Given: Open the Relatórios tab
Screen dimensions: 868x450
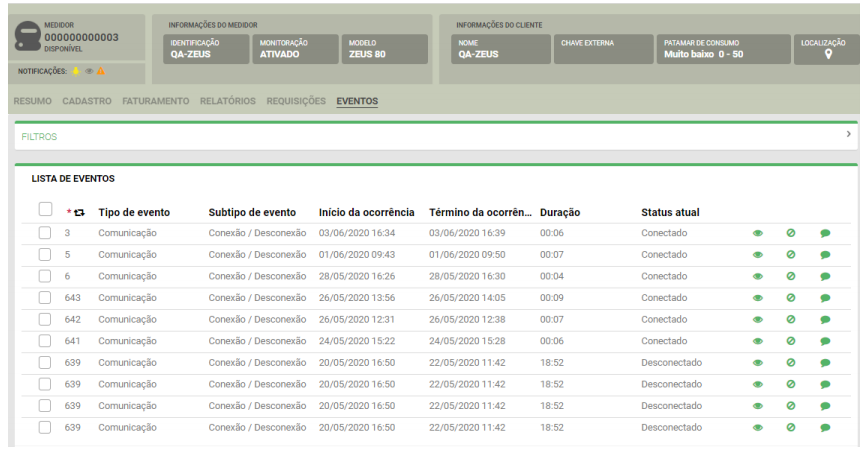Looking at the screenshot, I should pyautogui.click(x=227, y=101).
